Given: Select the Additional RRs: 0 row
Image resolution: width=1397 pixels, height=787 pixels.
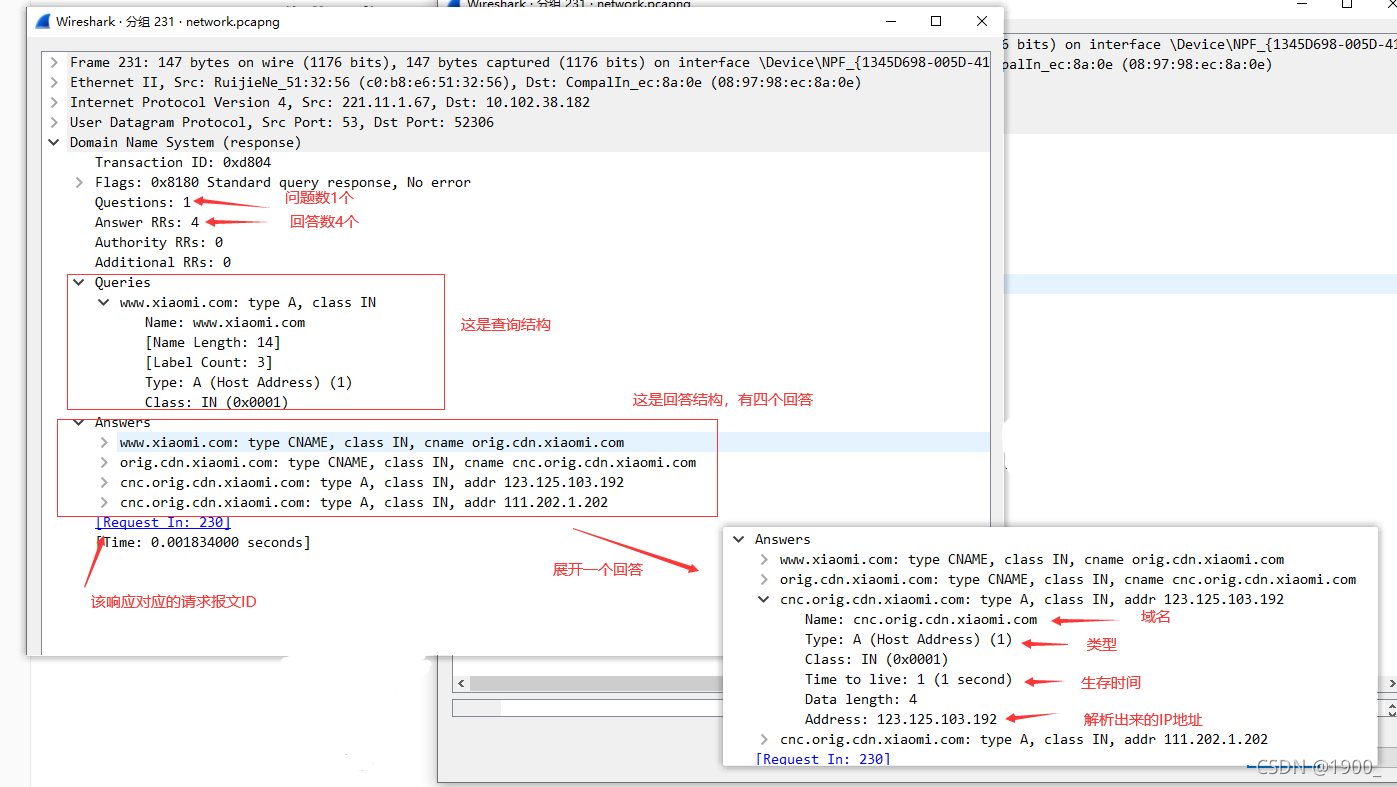Looking at the screenshot, I should click(163, 262).
